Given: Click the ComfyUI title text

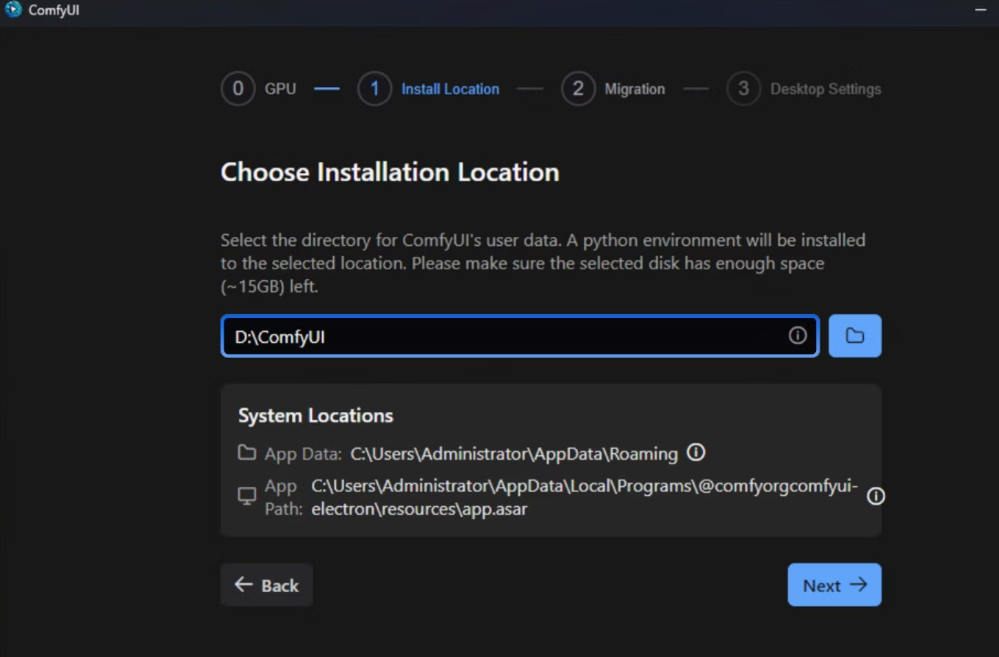Looking at the screenshot, I should pos(54,10).
